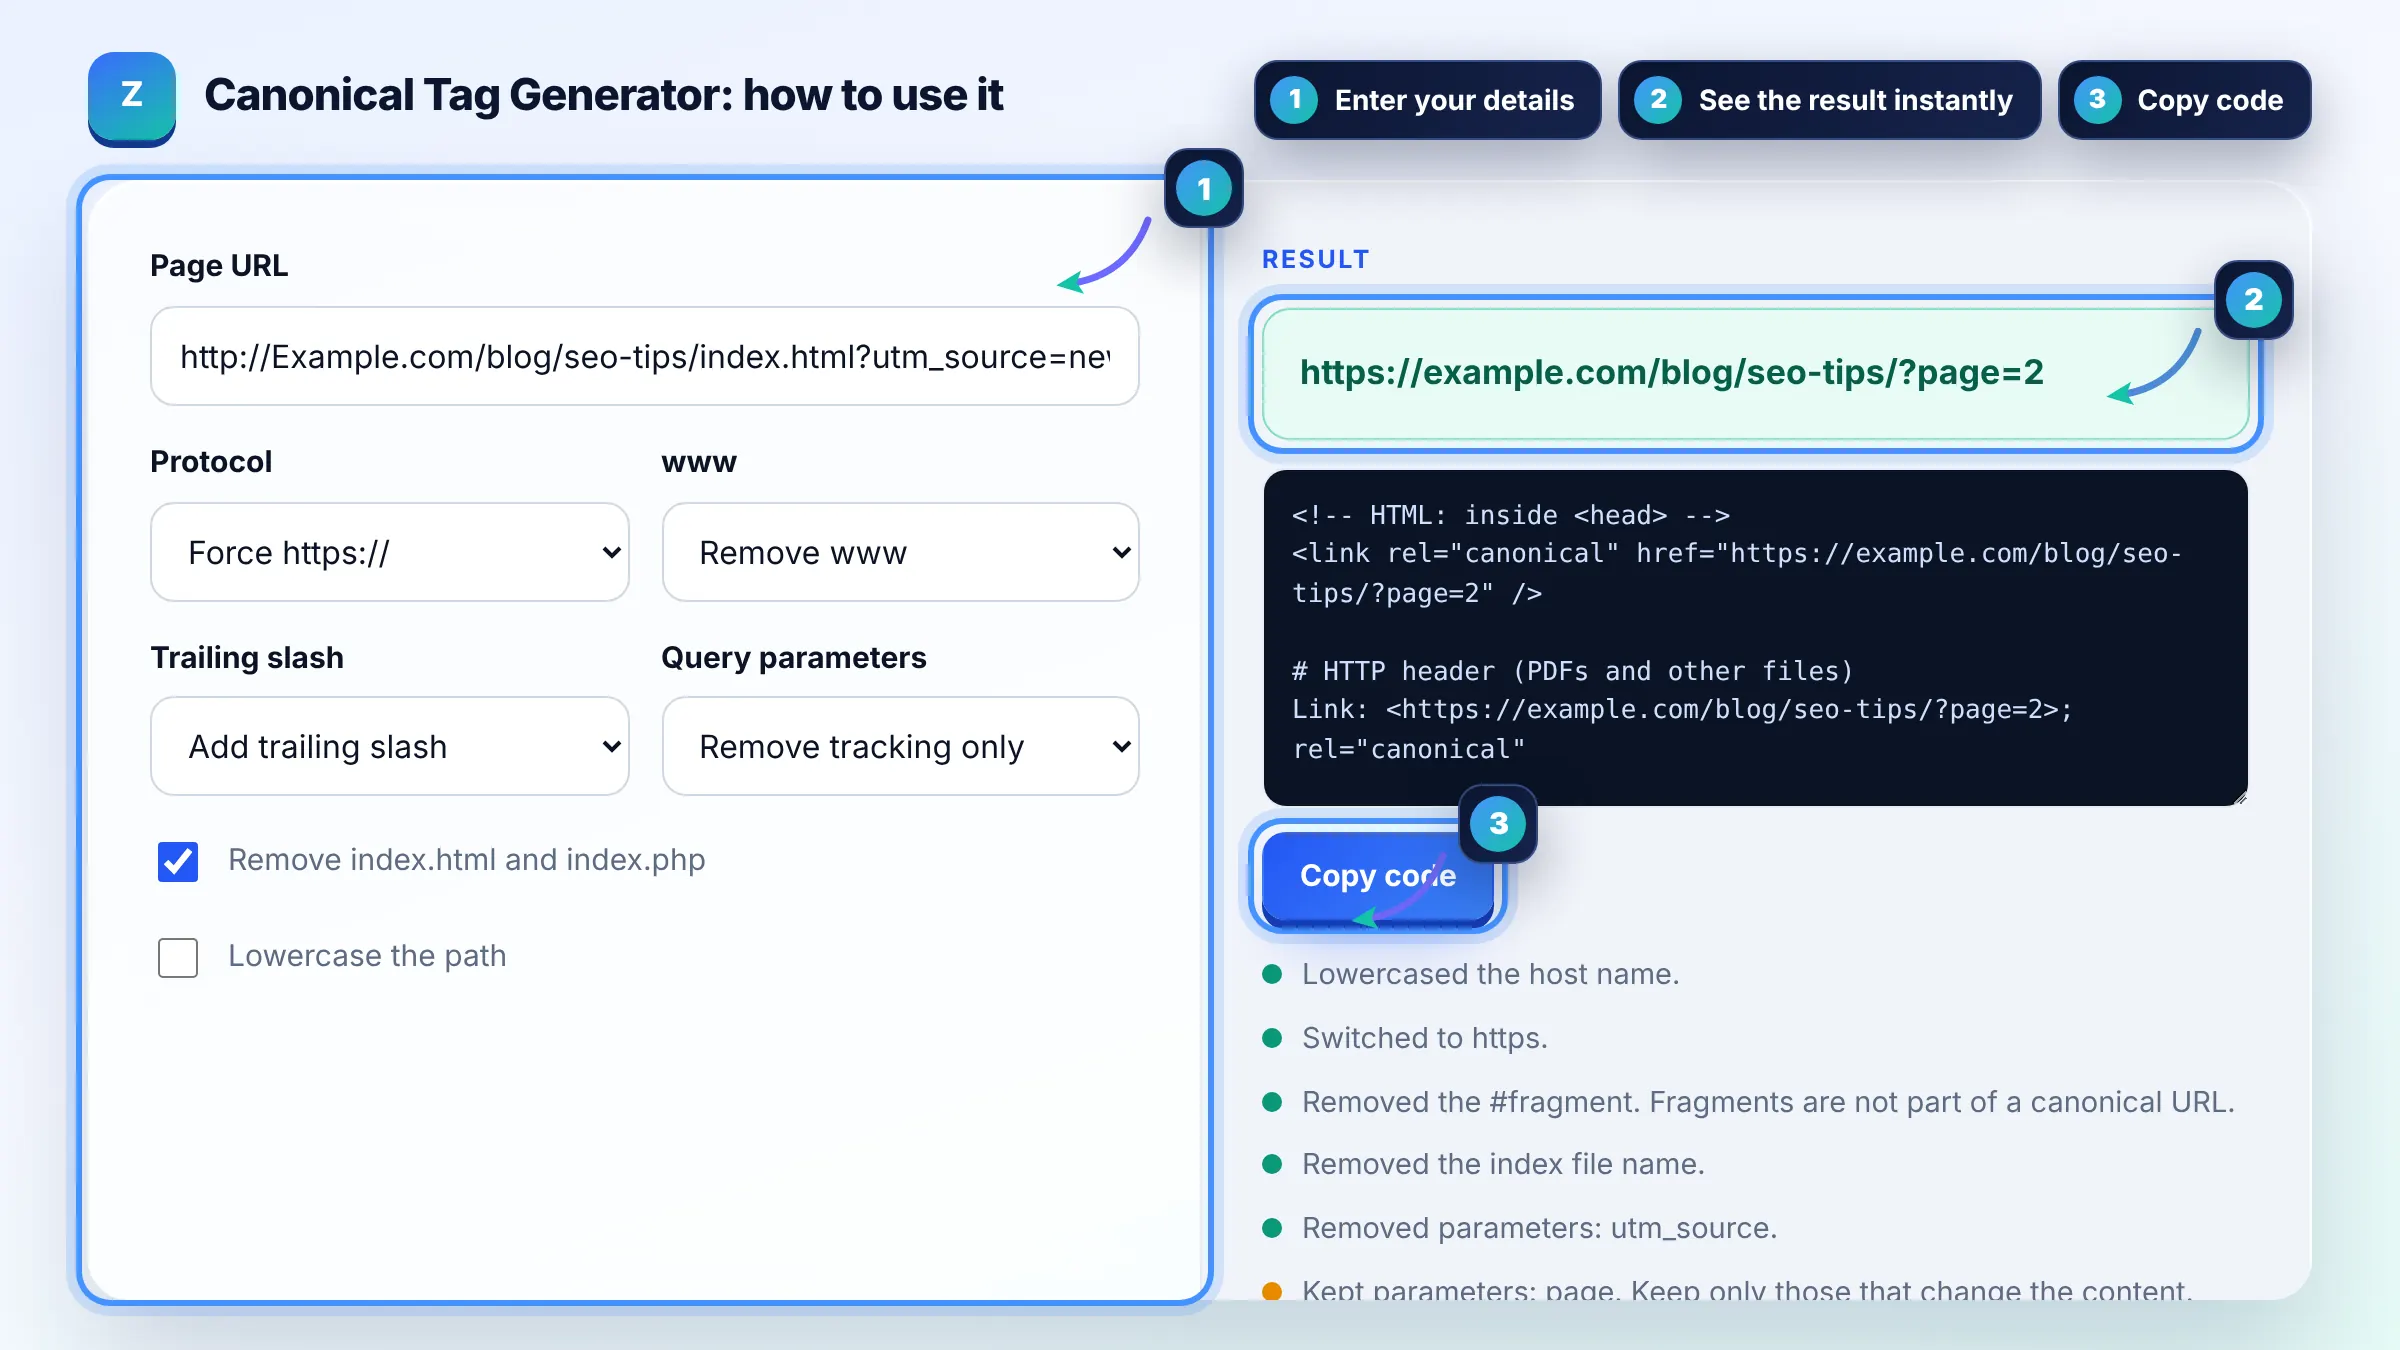Image resolution: width=2400 pixels, height=1350 pixels.
Task: Click the resize handle of the code box
Action: [x=2239, y=797]
